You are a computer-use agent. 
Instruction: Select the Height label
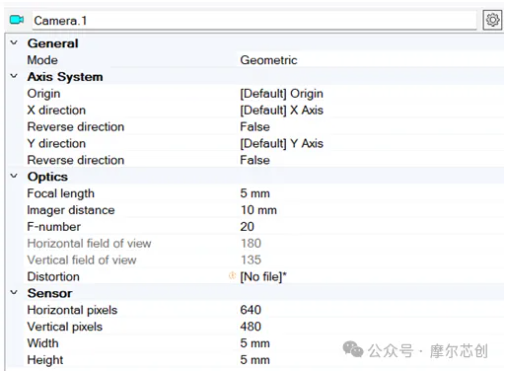(x=45, y=360)
